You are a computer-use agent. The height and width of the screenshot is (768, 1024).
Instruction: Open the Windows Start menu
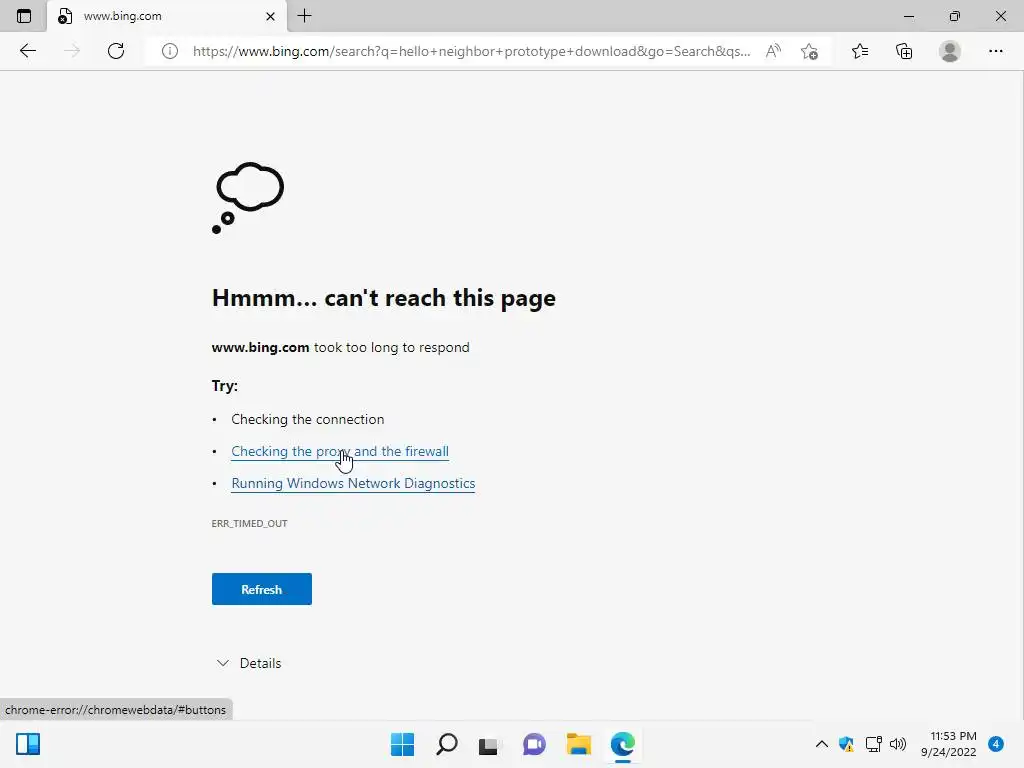402,744
